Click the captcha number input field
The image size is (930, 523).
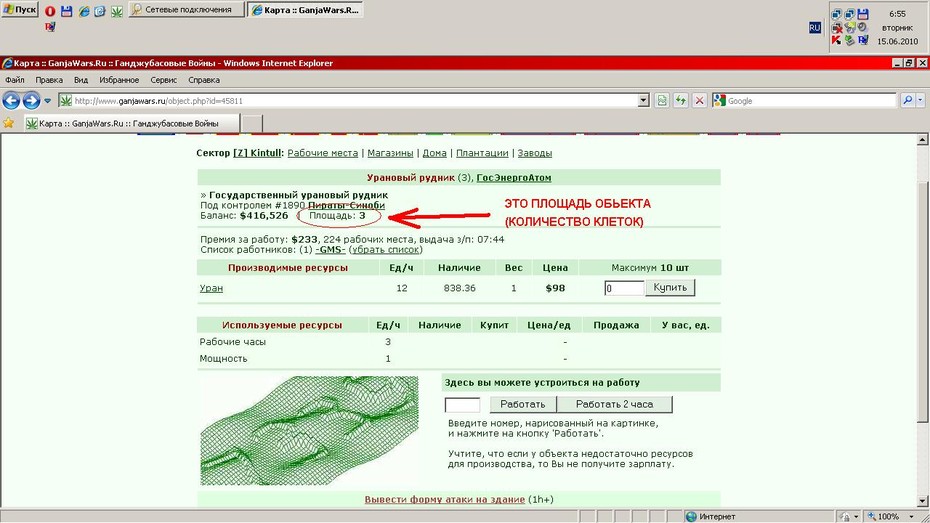463,405
